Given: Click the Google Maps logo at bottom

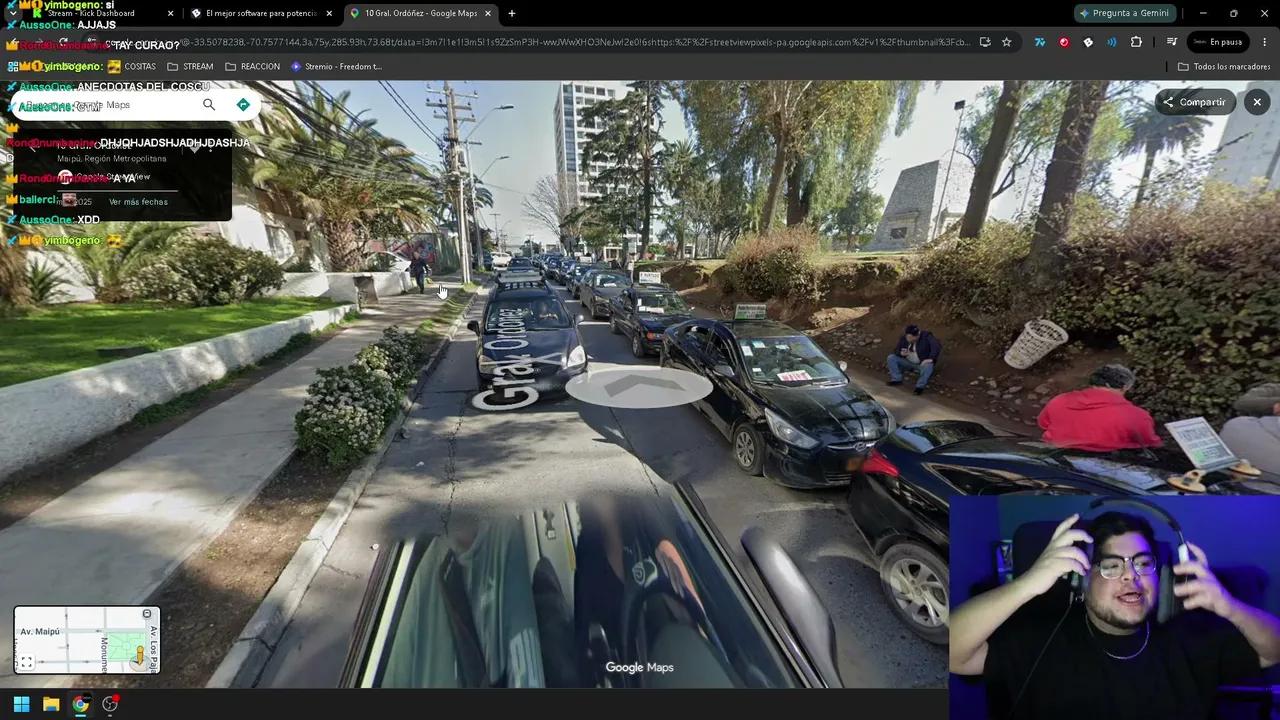Looking at the screenshot, I should [640, 668].
